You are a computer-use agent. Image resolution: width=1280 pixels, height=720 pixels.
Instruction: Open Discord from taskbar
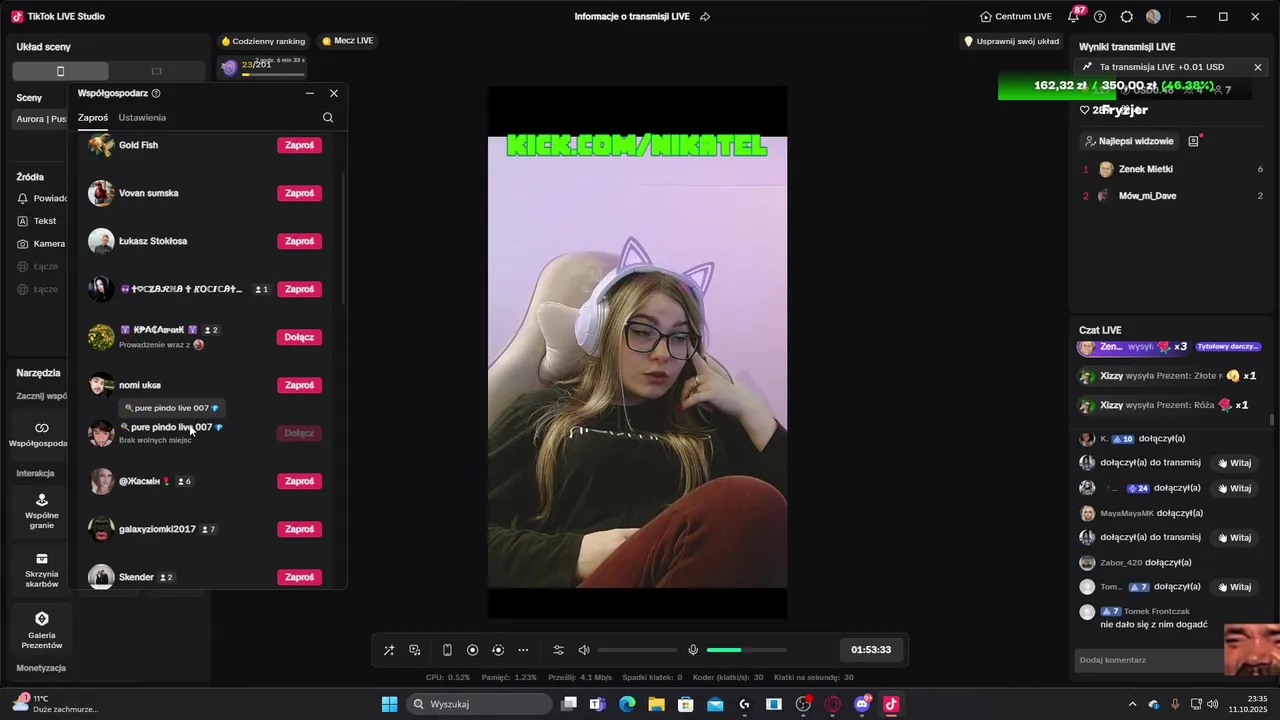[x=862, y=704]
